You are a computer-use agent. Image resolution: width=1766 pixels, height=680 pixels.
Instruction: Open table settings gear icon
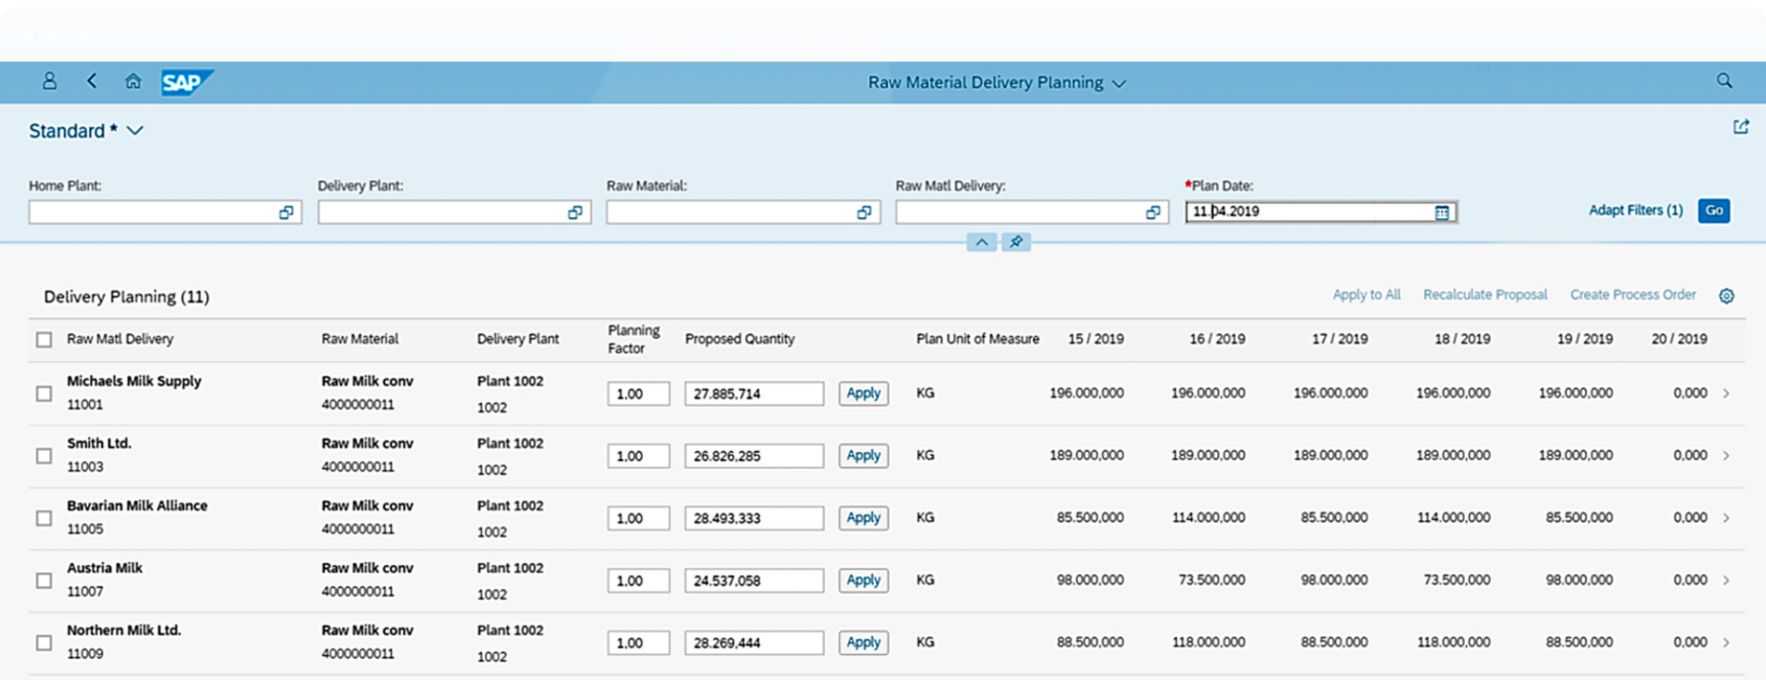coord(1726,296)
